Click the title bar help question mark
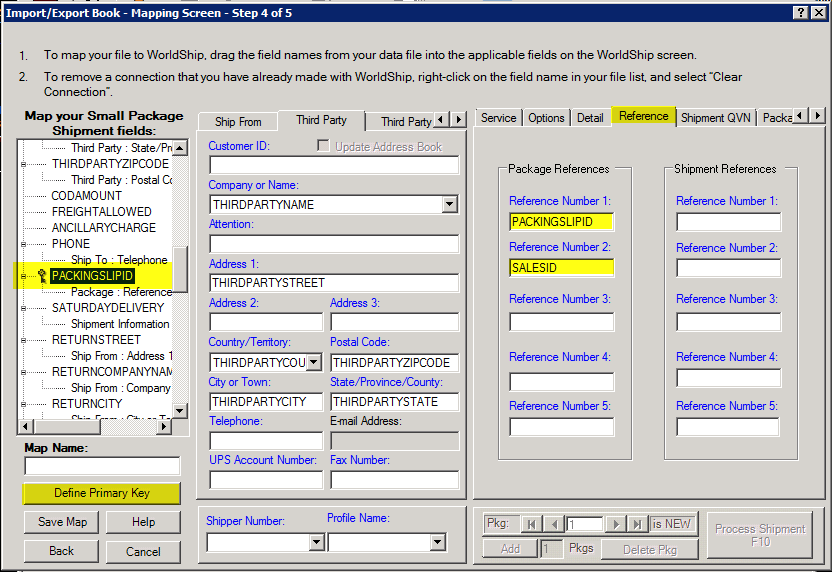 (802, 12)
